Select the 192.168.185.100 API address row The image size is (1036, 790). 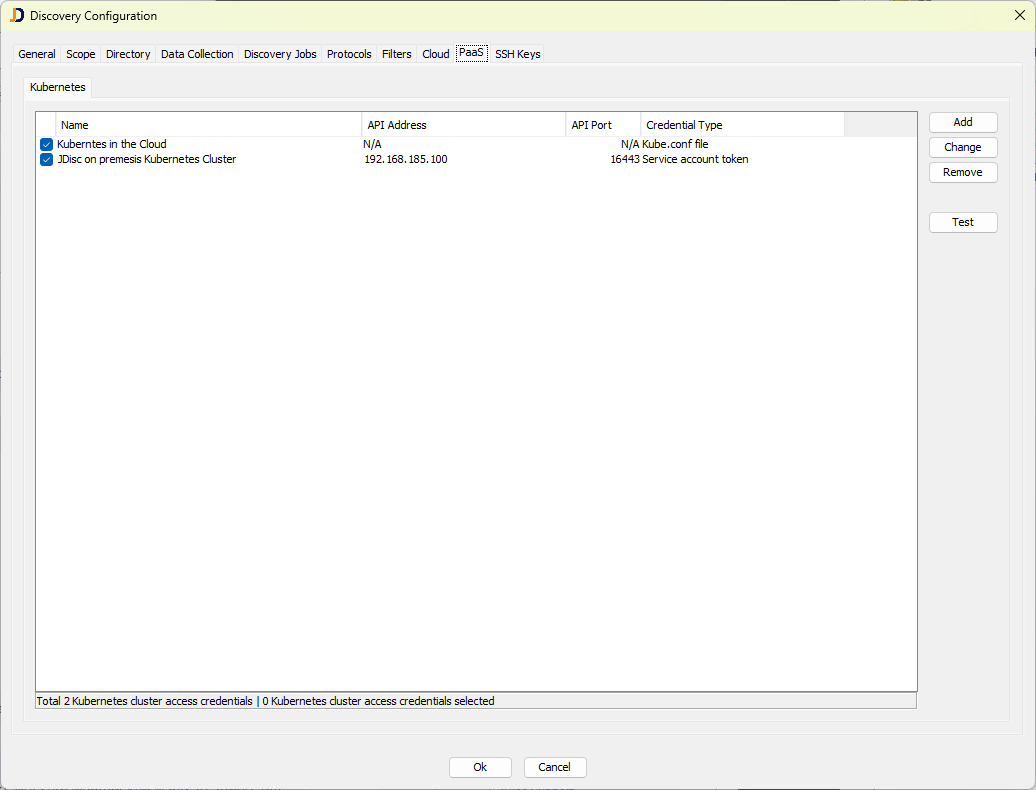[406, 160]
